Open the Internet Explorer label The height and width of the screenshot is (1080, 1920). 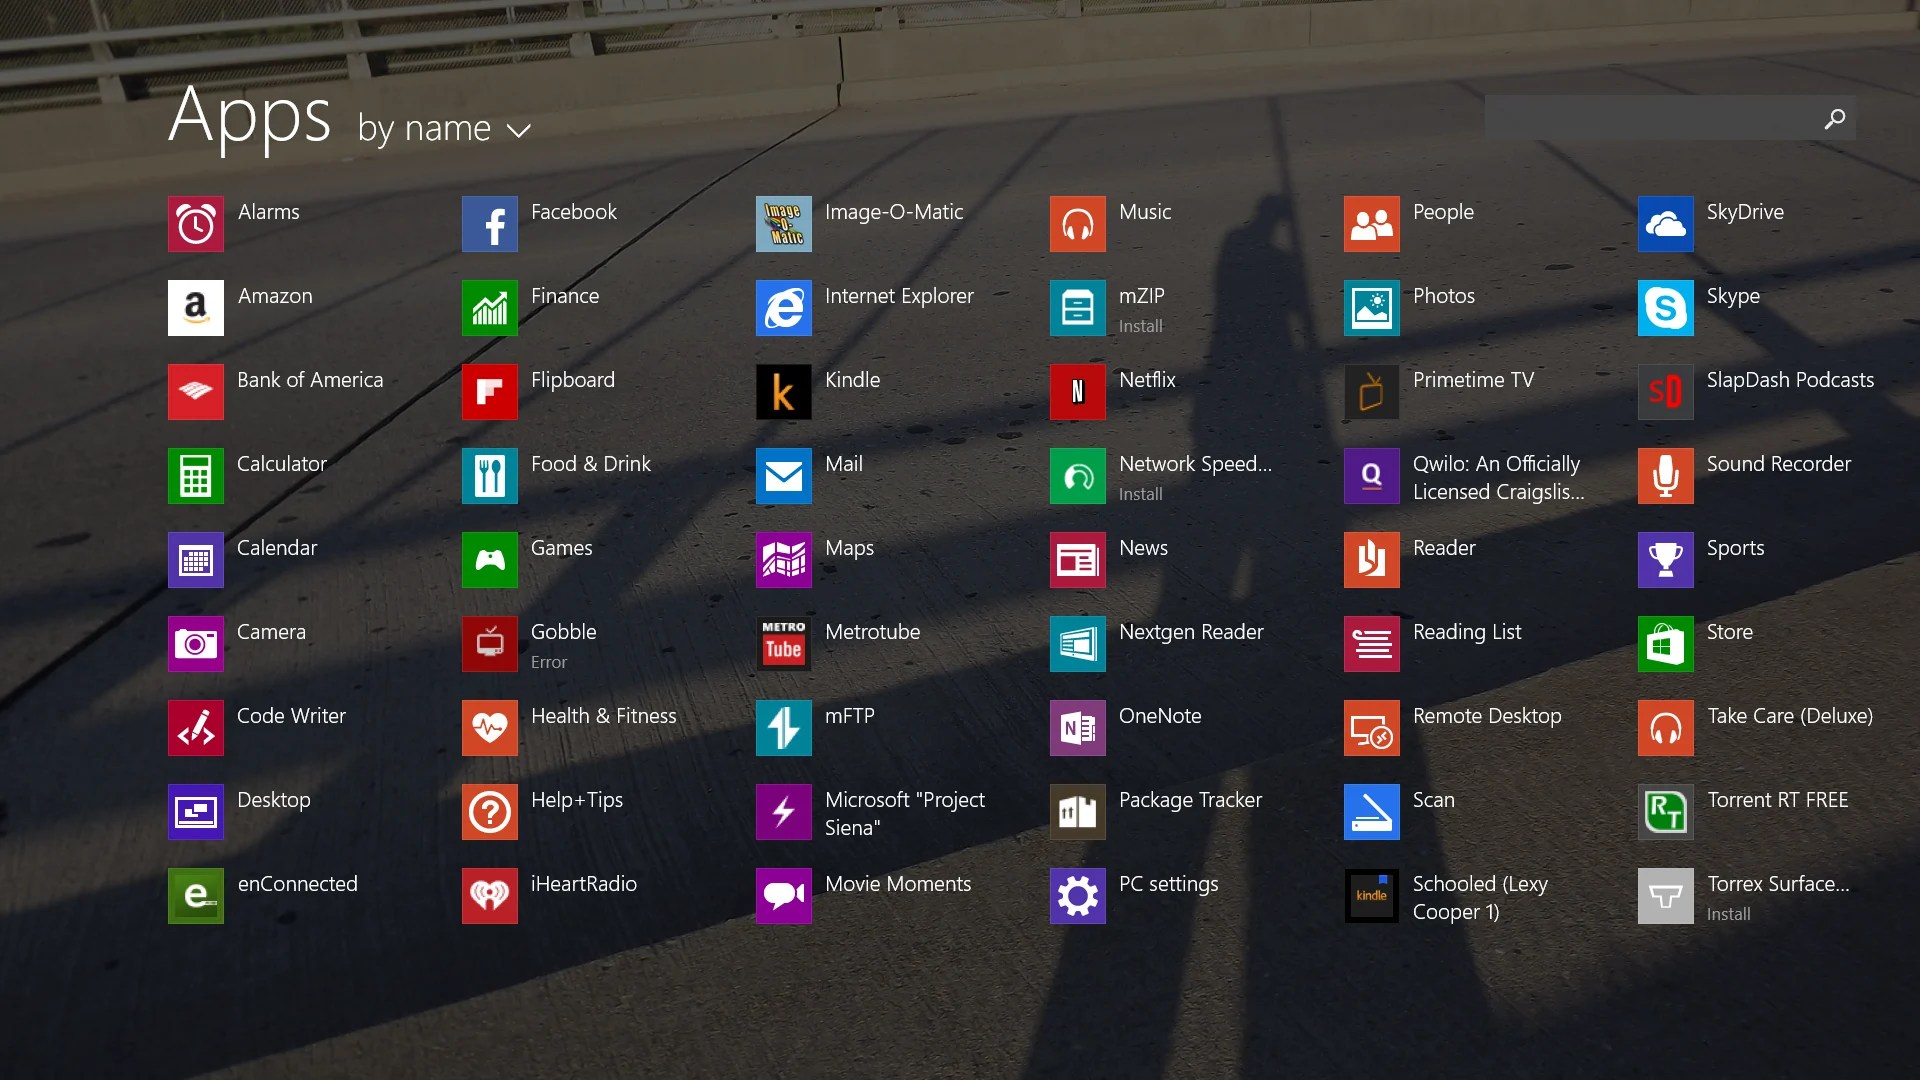pos(898,296)
